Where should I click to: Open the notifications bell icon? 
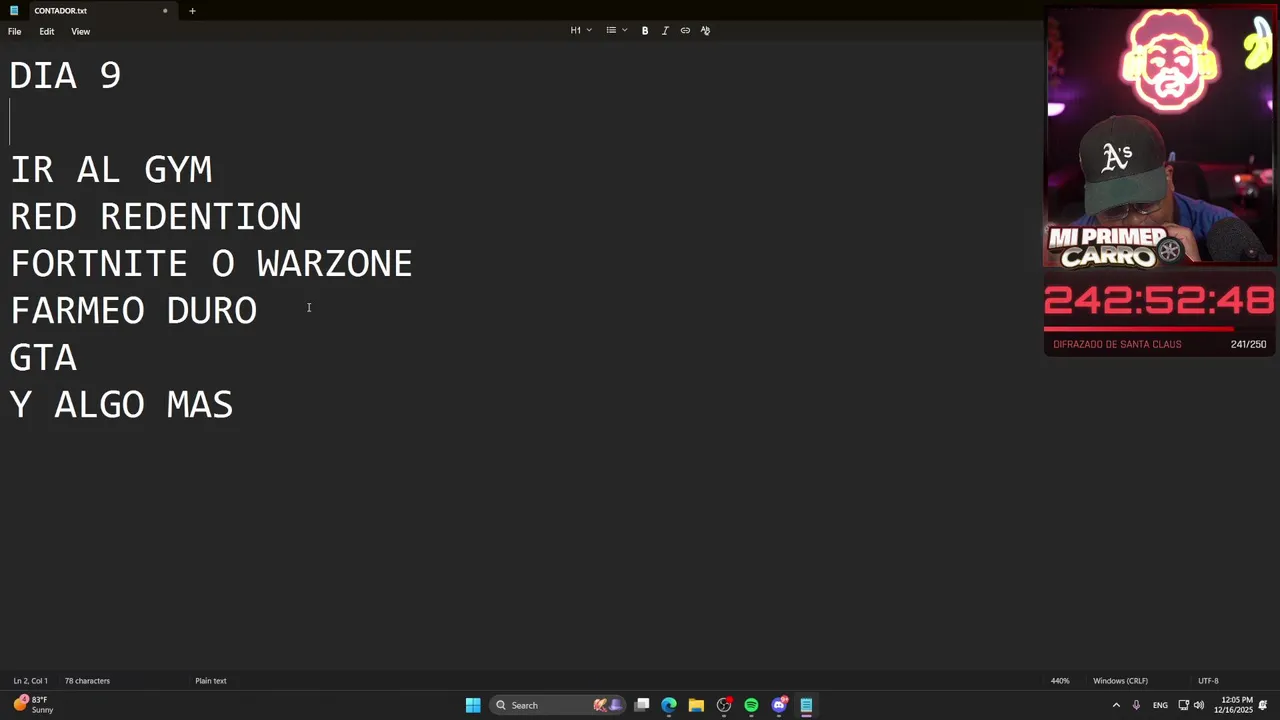1263,705
